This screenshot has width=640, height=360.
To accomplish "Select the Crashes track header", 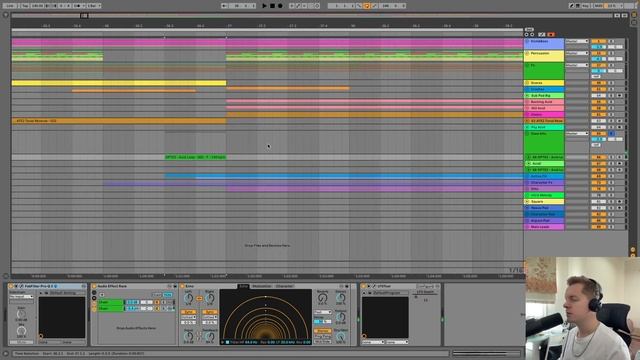I will coord(544,89).
